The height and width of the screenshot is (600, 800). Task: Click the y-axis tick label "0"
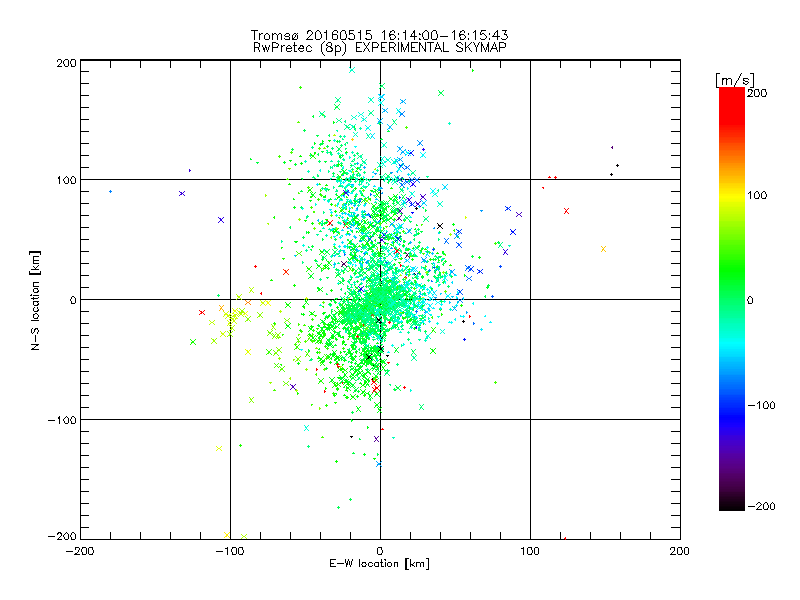[x=73, y=300]
